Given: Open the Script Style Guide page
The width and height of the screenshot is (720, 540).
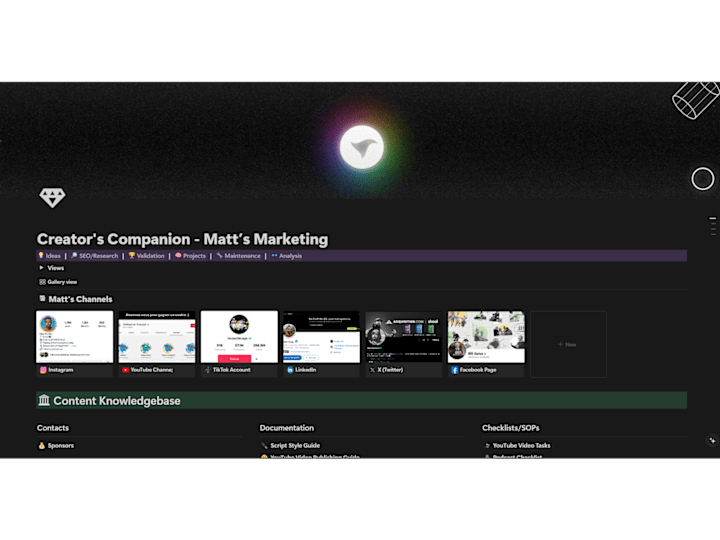Looking at the screenshot, I should click(295, 445).
